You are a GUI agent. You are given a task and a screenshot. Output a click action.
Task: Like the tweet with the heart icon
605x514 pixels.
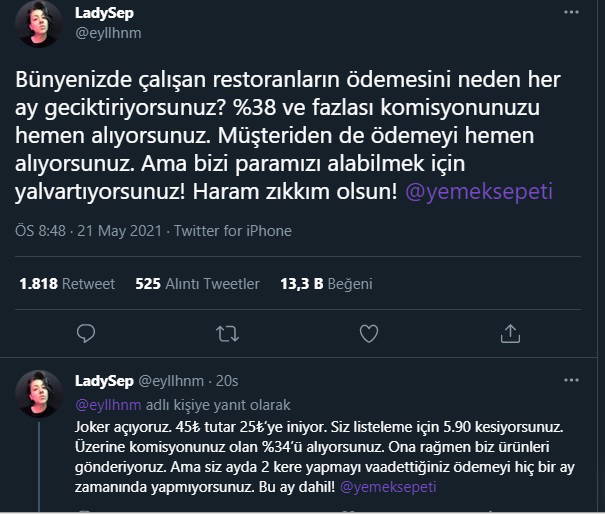(x=369, y=332)
